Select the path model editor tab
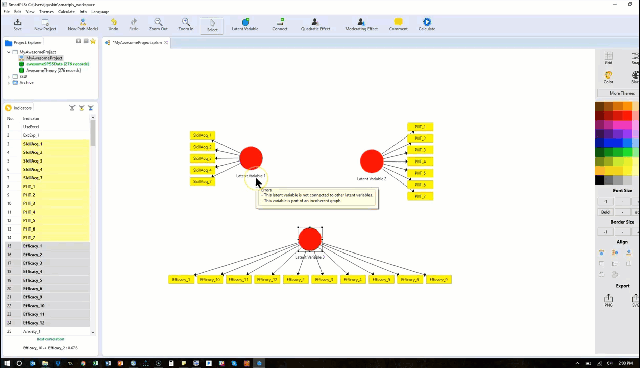 tap(137, 42)
